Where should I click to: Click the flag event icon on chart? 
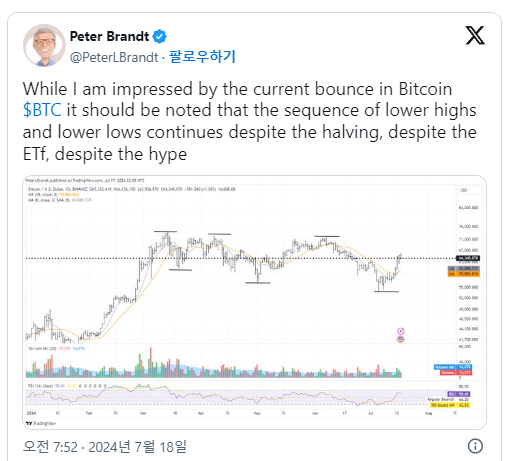[x=401, y=339]
